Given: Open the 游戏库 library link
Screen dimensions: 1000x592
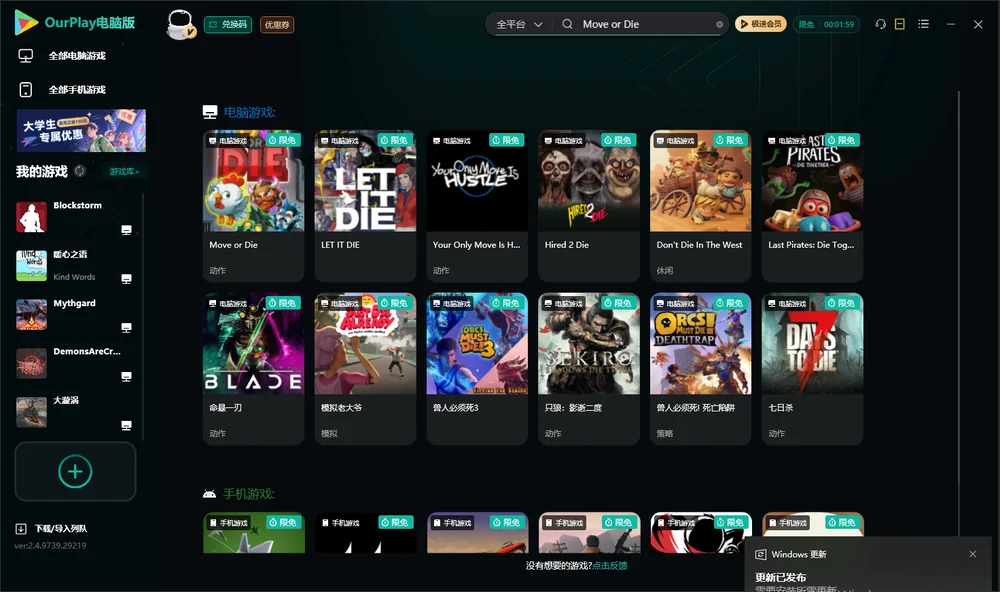Looking at the screenshot, I should [x=124, y=172].
